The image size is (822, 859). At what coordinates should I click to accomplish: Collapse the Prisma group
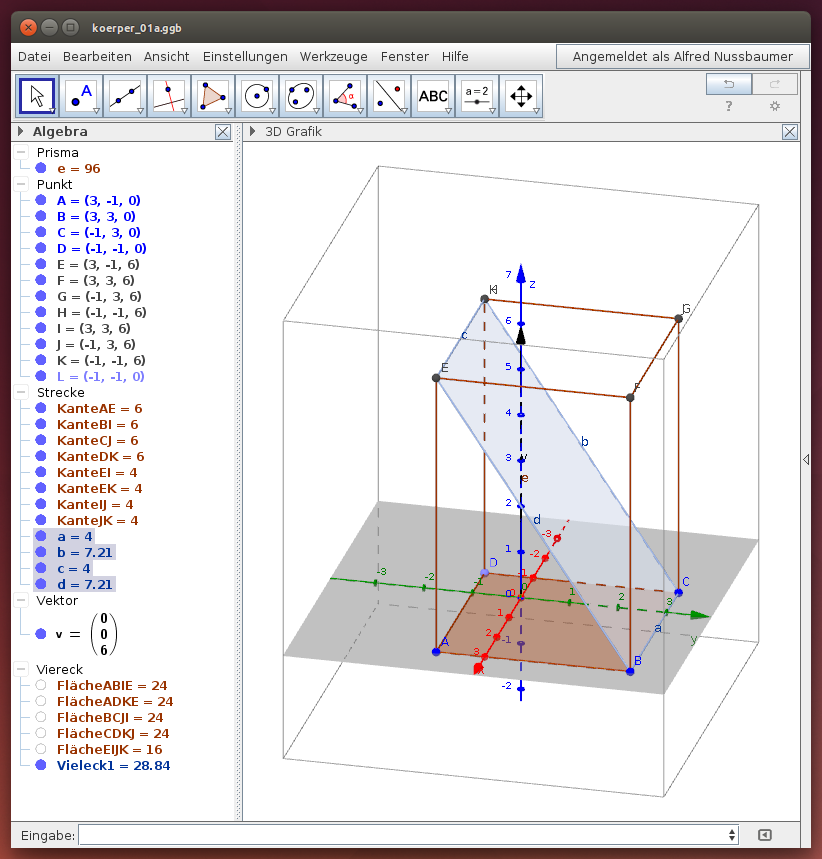point(21,152)
